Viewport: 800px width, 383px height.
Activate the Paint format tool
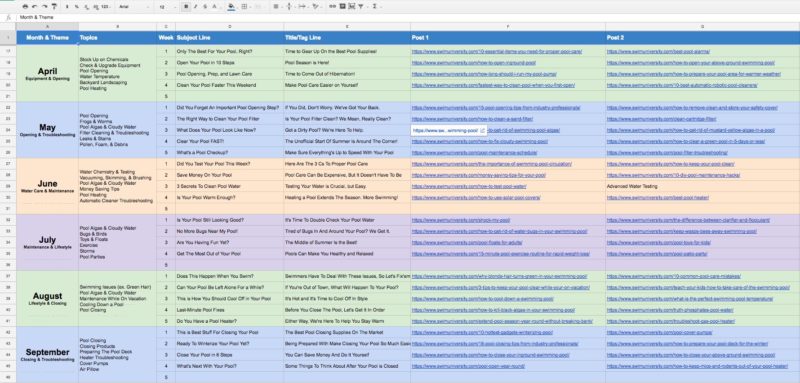click(54, 7)
